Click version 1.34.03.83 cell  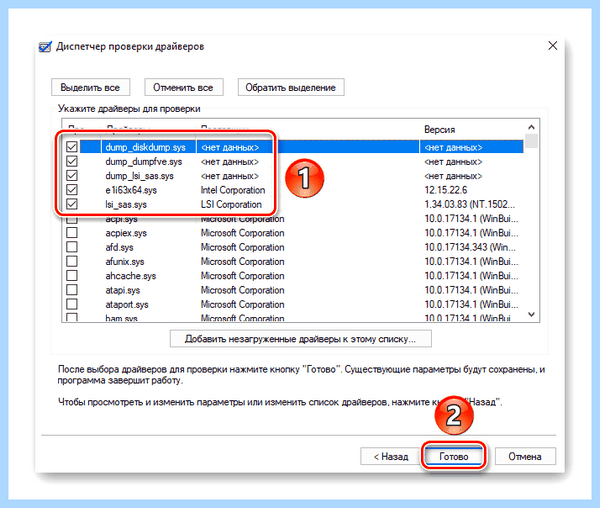pyautogui.click(x=471, y=205)
